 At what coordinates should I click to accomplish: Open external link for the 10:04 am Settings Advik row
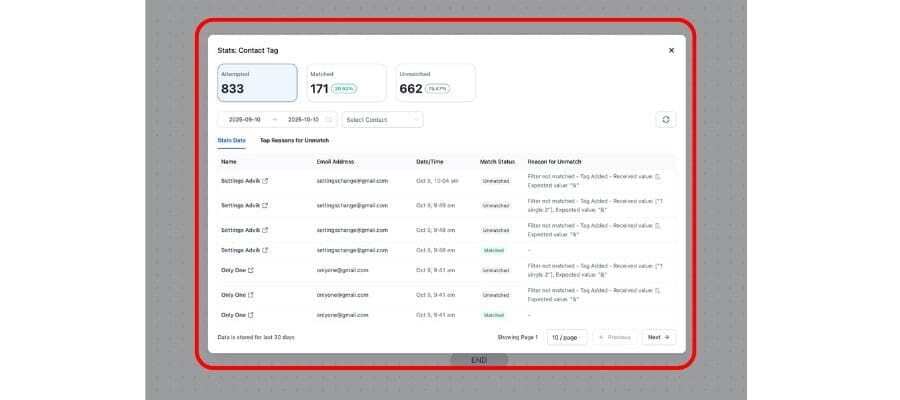click(x=265, y=181)
